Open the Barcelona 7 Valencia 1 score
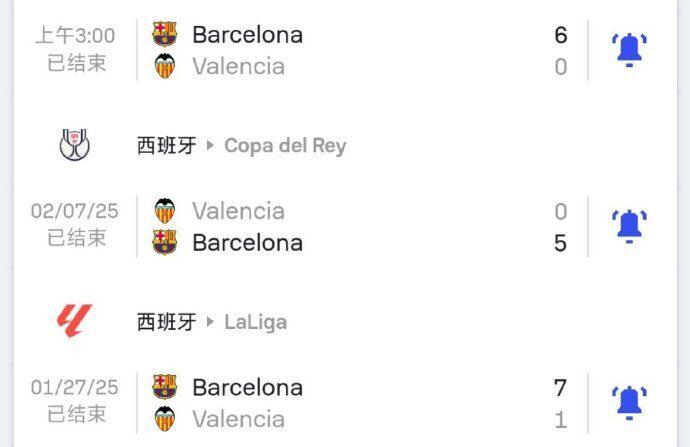This screenshot has width=690, height=447. [560, 403]
